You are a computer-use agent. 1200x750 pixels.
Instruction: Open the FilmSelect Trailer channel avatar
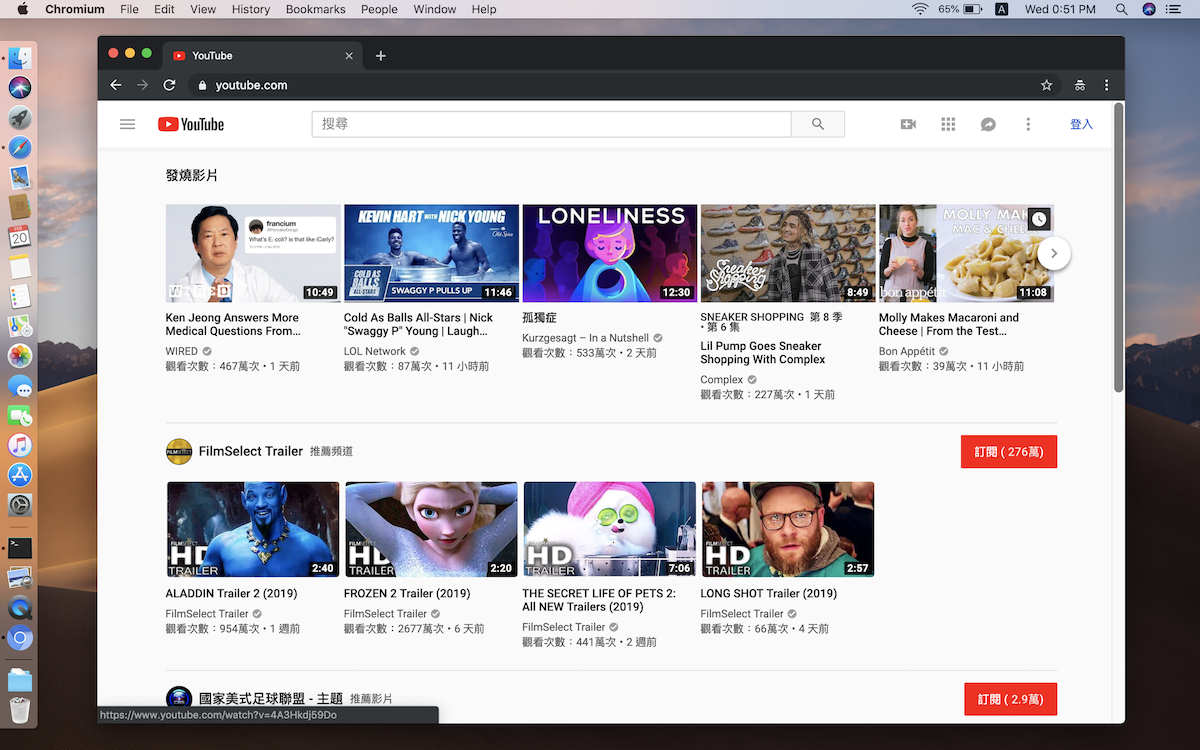(178, 451)
